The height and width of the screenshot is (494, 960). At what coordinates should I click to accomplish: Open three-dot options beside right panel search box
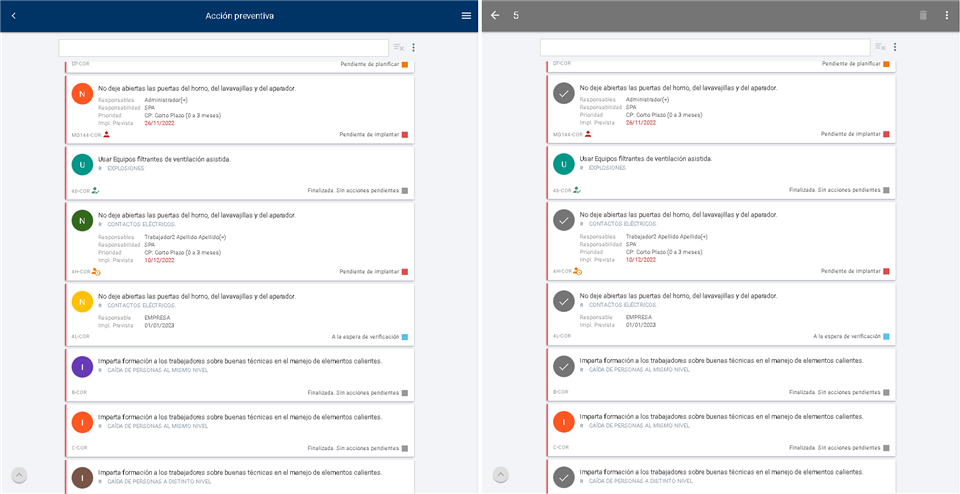(895, 47)
